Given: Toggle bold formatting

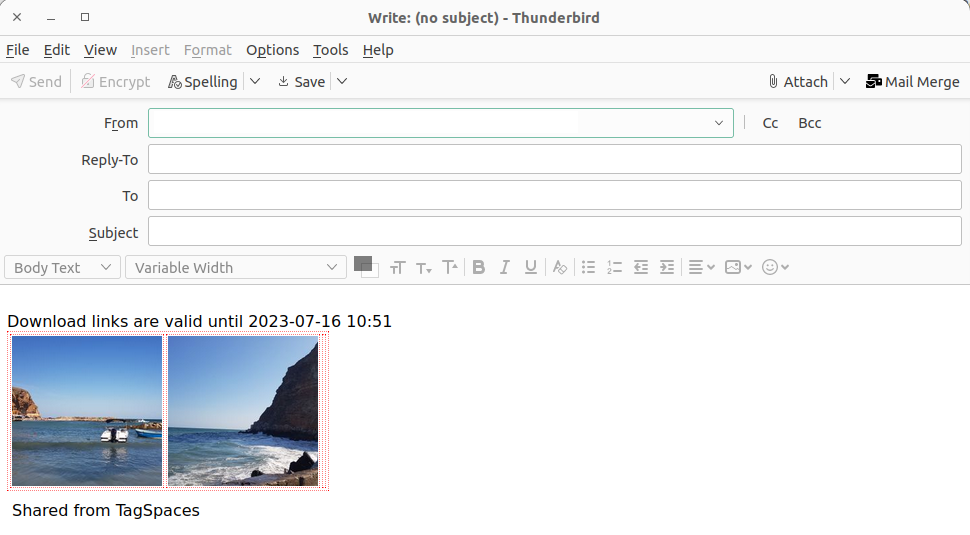Looking at the screenshot, I should pyautogui.click(x=478, y=267).
